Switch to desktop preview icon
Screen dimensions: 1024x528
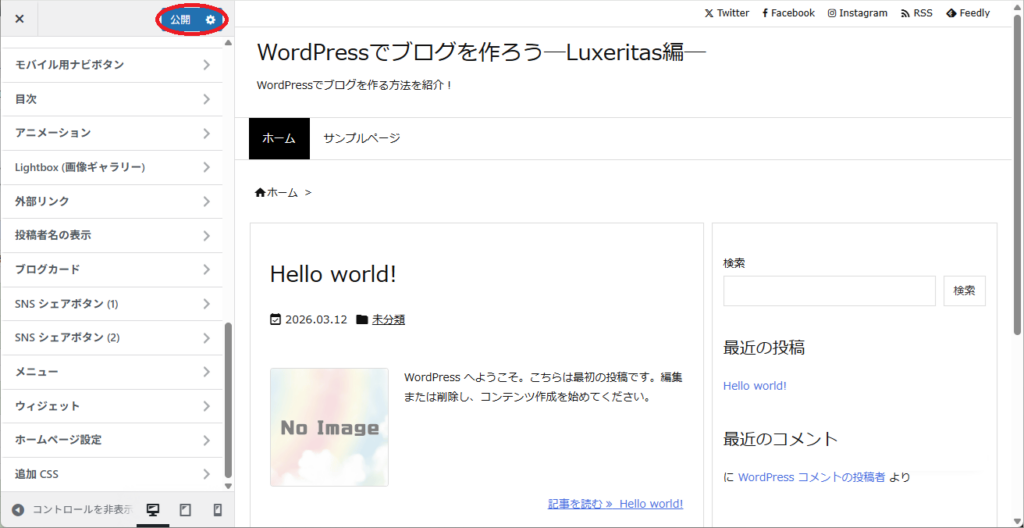[153, 510]
